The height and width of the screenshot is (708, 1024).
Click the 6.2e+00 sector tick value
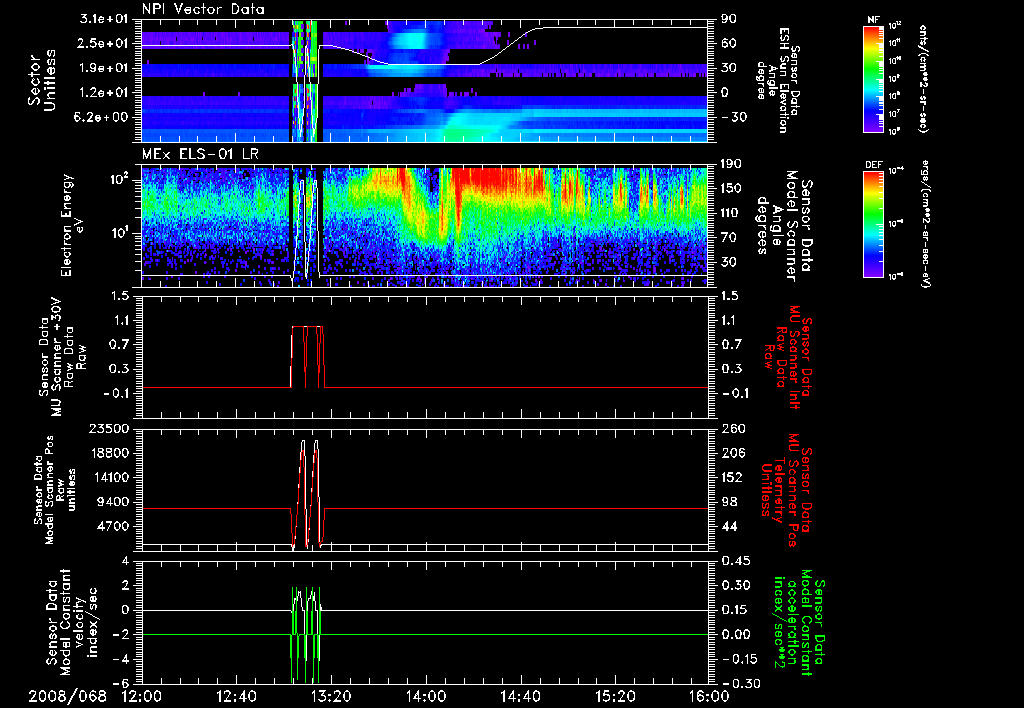[103, 117]
